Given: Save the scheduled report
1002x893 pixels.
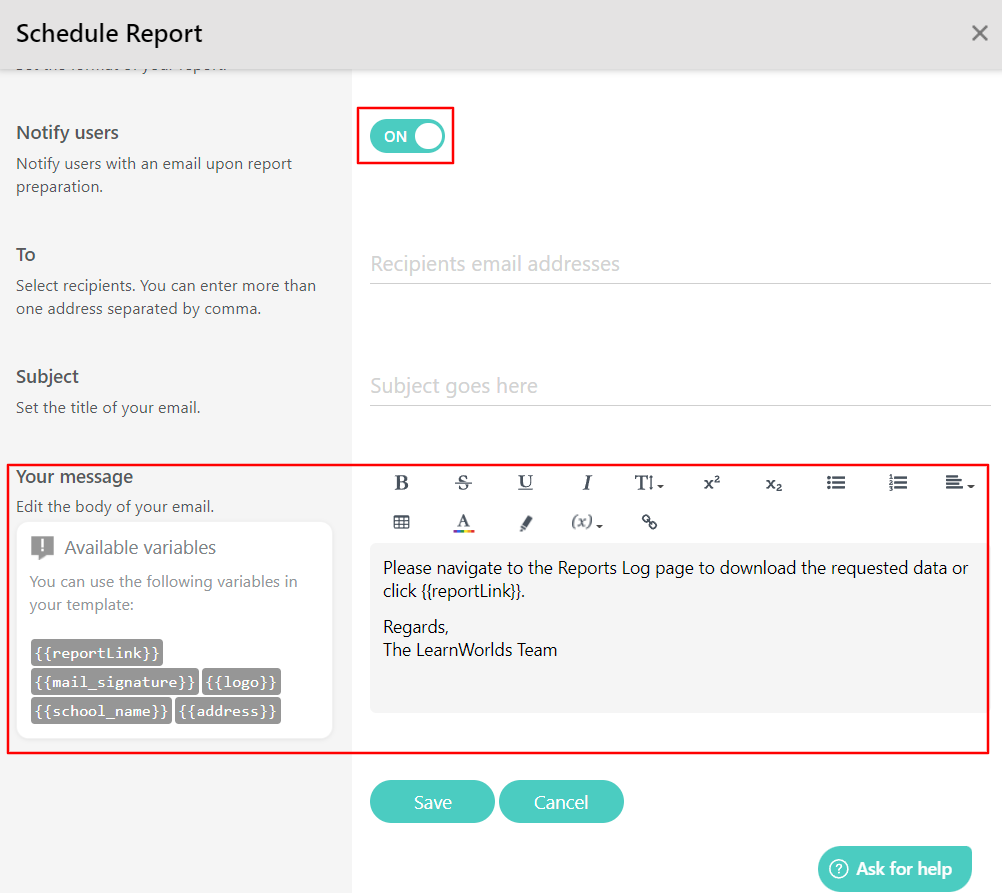Looking at the screenshot, I should pos(432,801).
